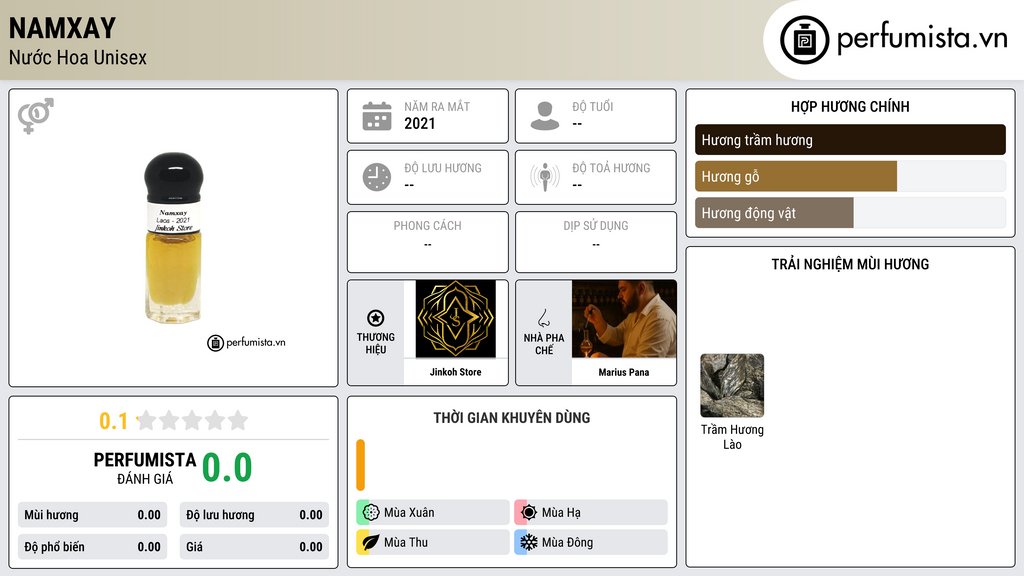Click the sillage radiating person icon
The image size is (1024, 576).
(x=545, y=177)
